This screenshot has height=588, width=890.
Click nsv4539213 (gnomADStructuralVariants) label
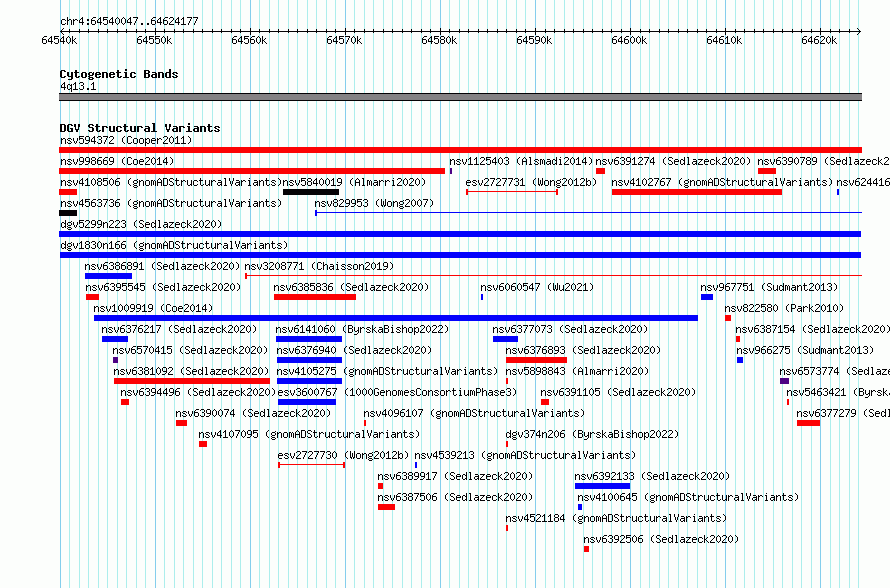pyautogui.click(x=525, y=455)
